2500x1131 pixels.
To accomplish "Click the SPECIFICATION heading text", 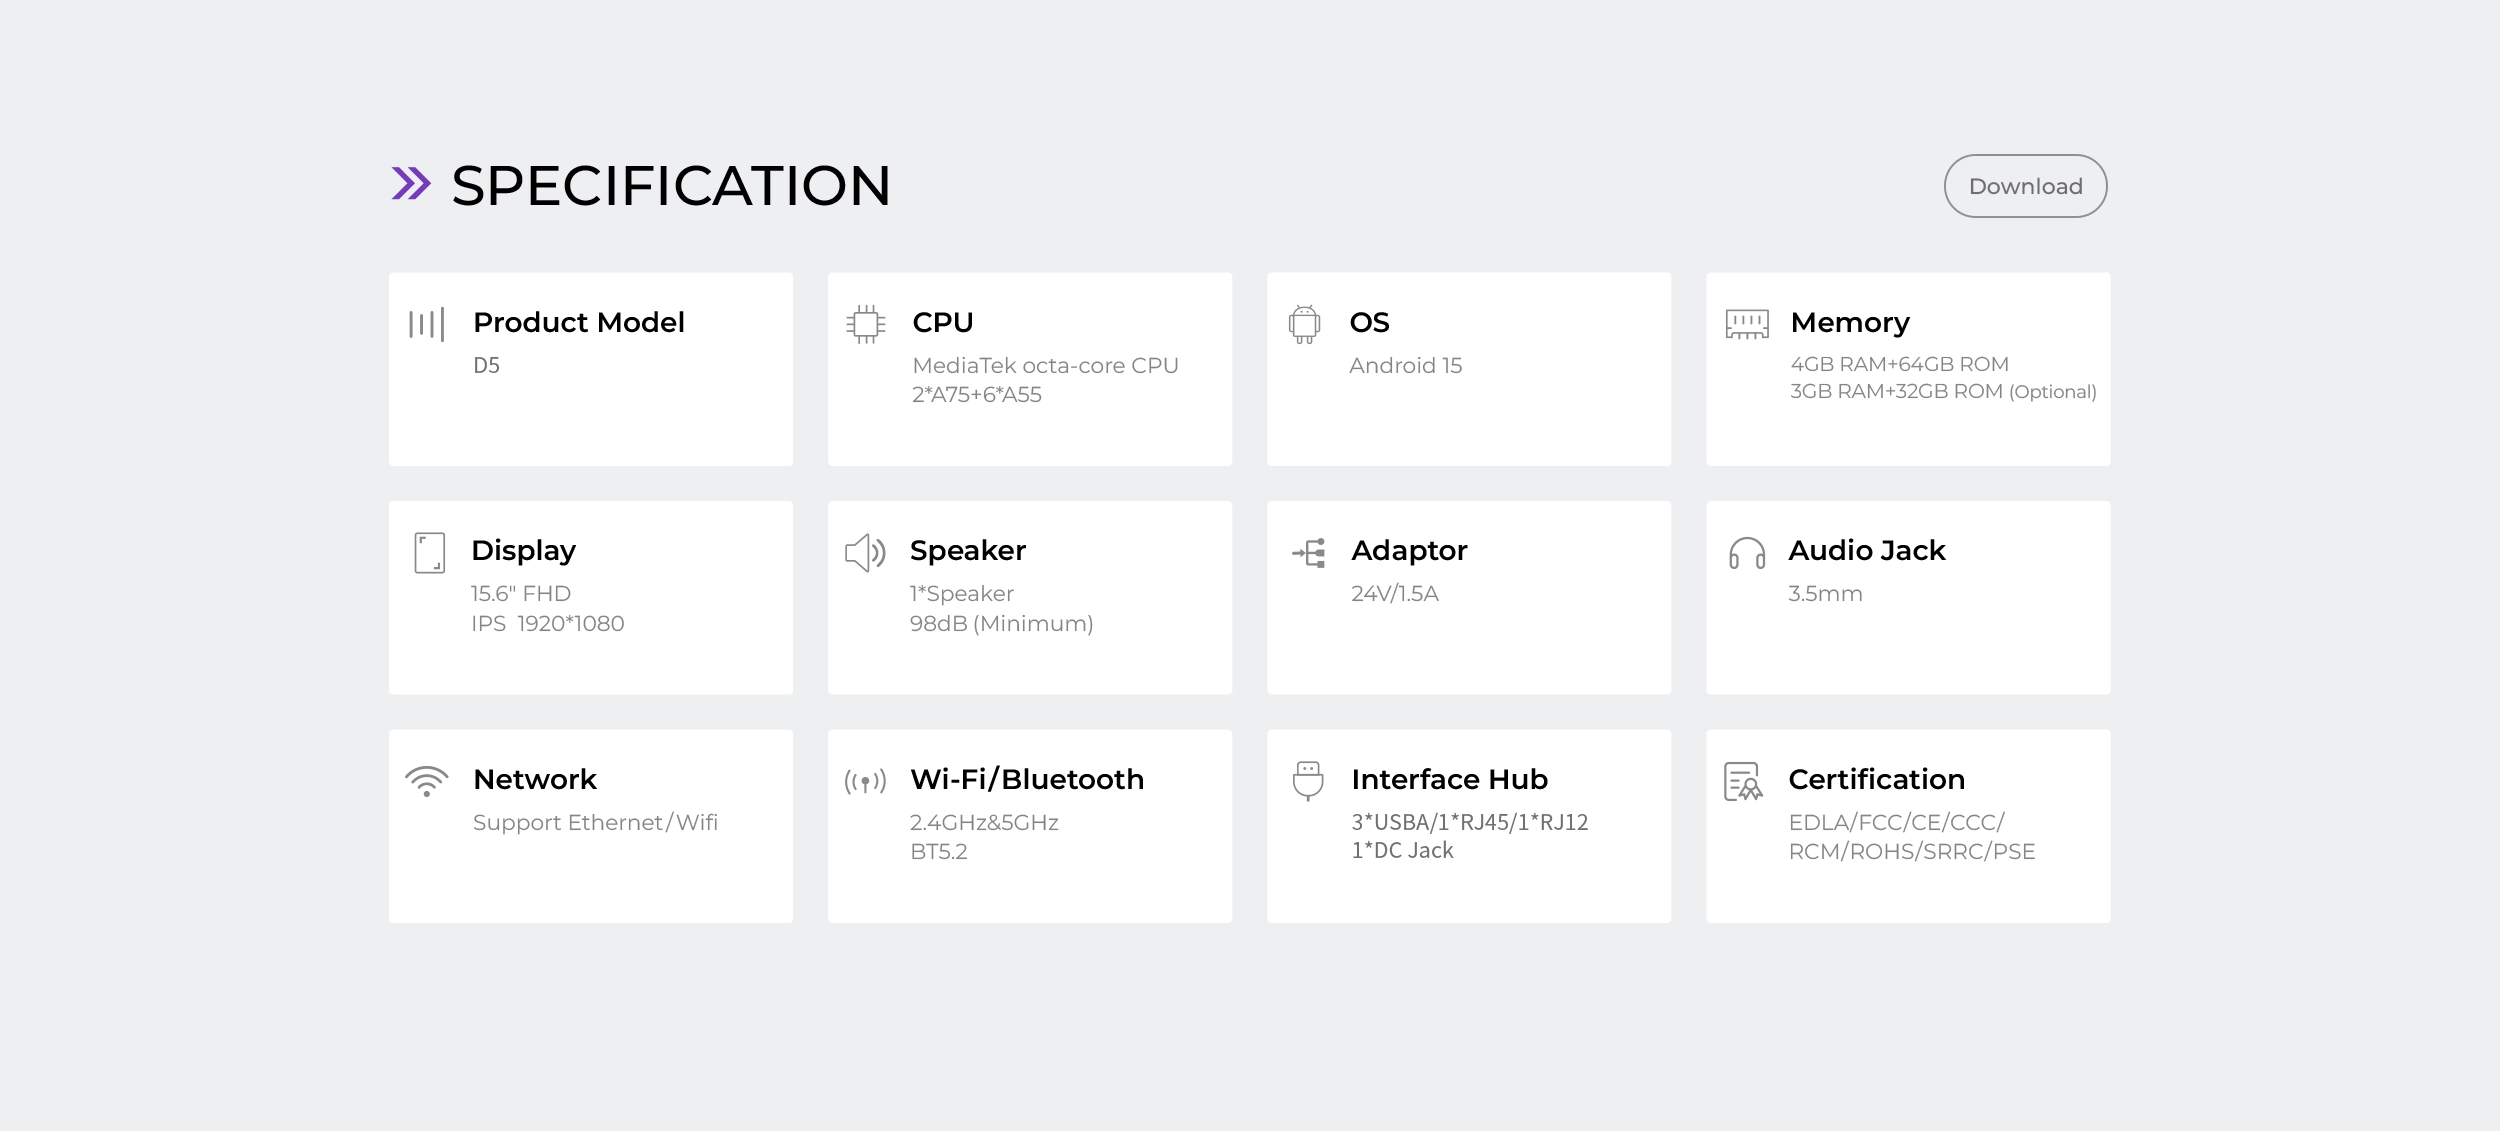I will coord(670,186).
